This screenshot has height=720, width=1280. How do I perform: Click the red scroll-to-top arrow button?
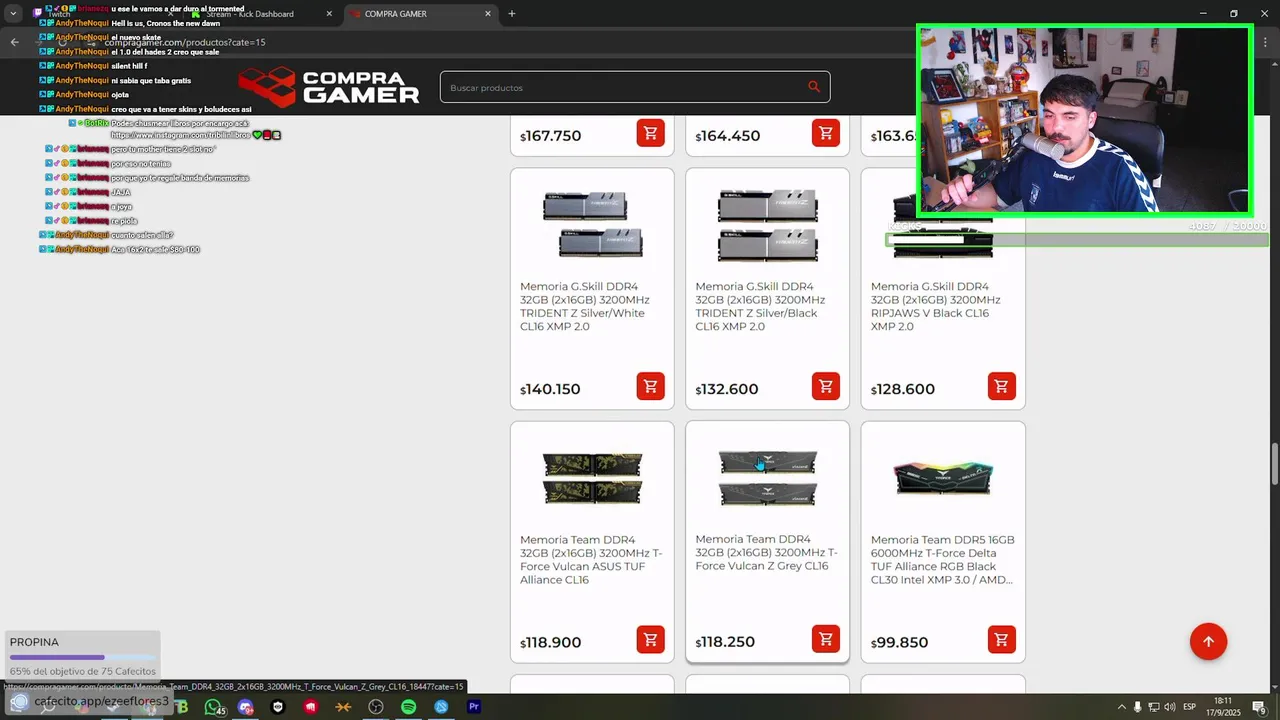(x=1208, y=641)
